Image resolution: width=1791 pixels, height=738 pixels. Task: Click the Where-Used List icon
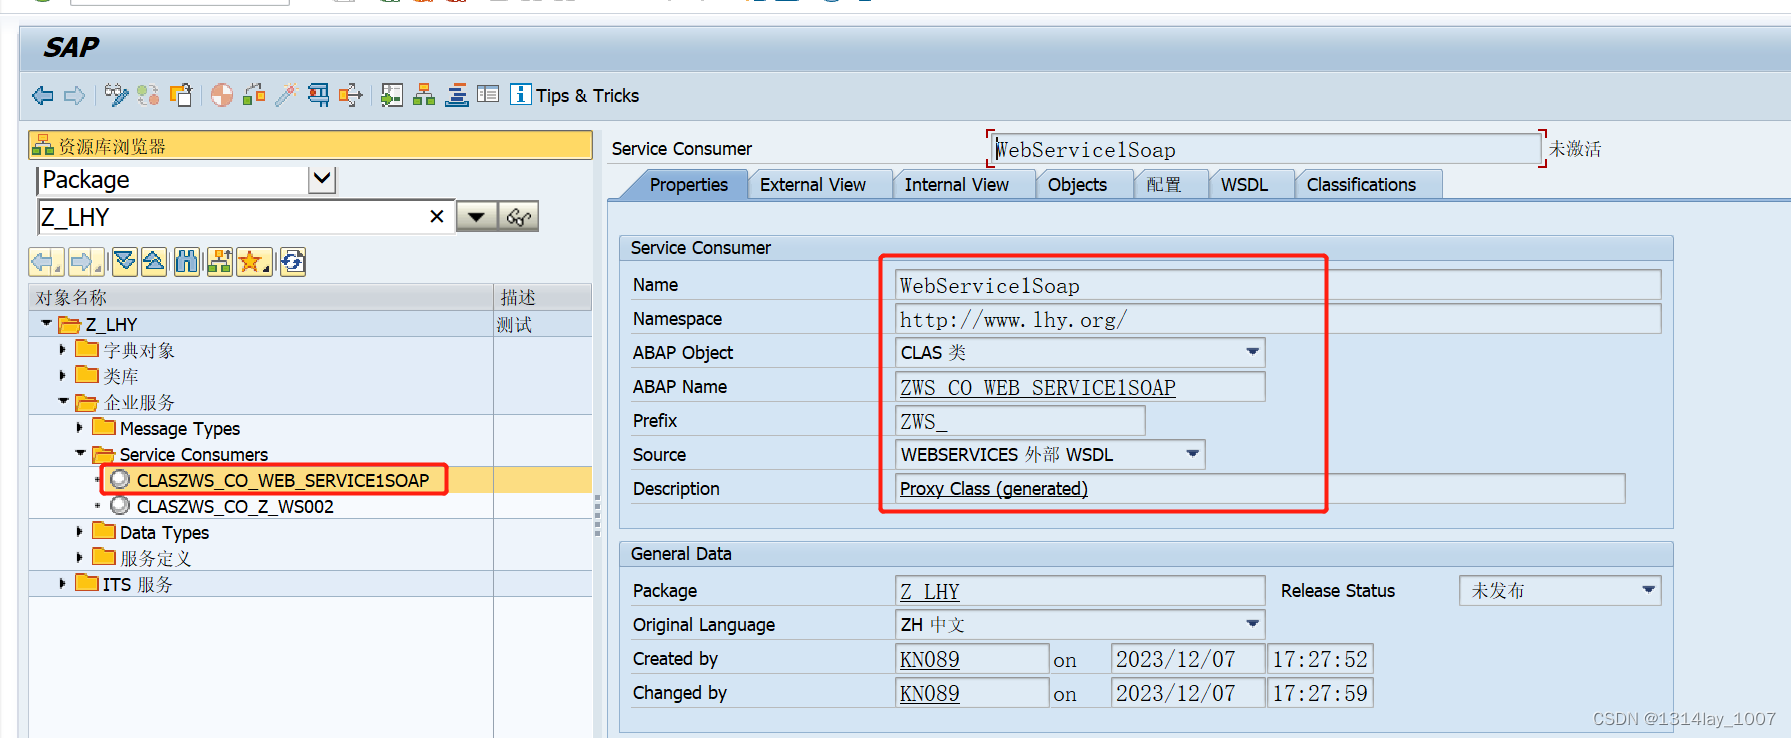click(318, 95)
